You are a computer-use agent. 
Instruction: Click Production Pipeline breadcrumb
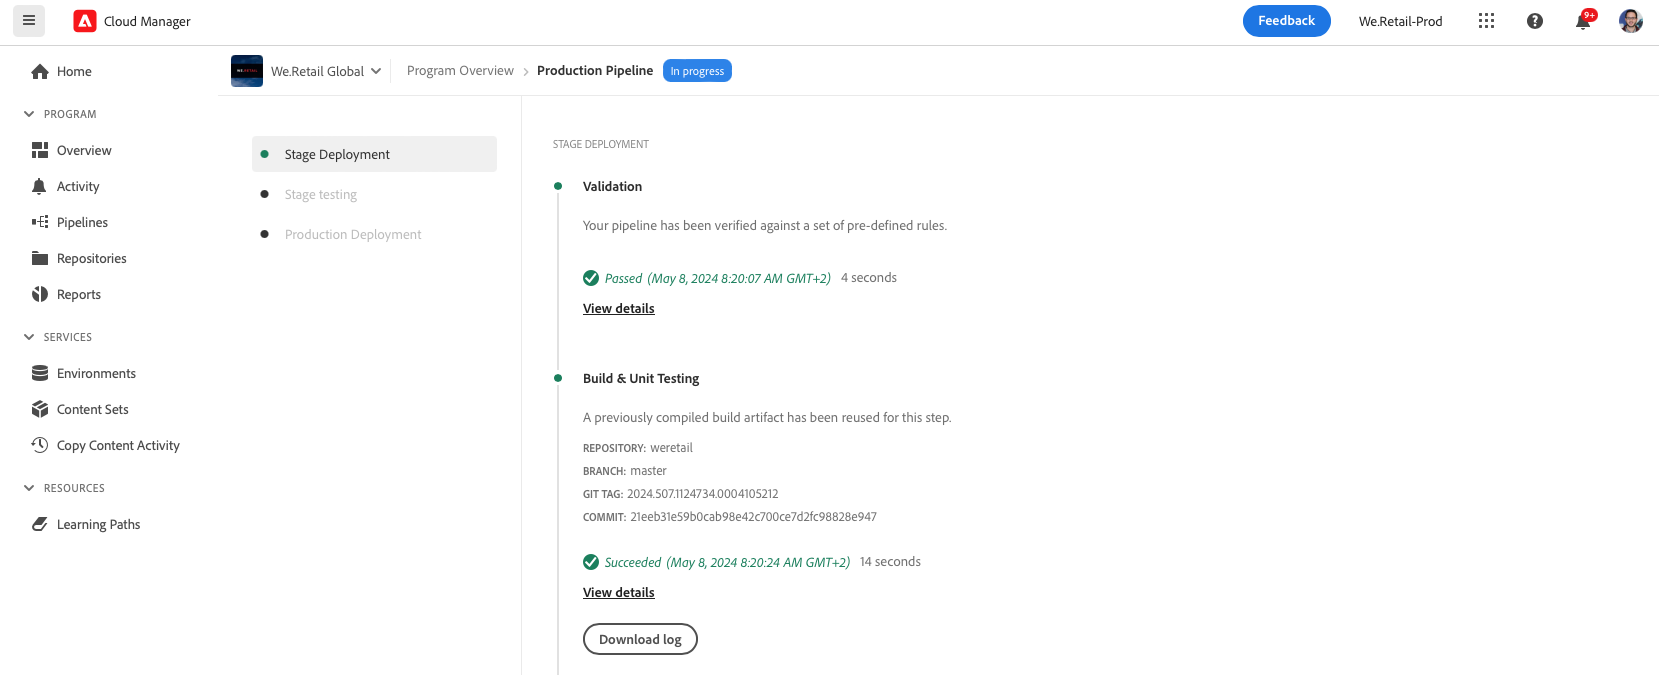[595, 71]
